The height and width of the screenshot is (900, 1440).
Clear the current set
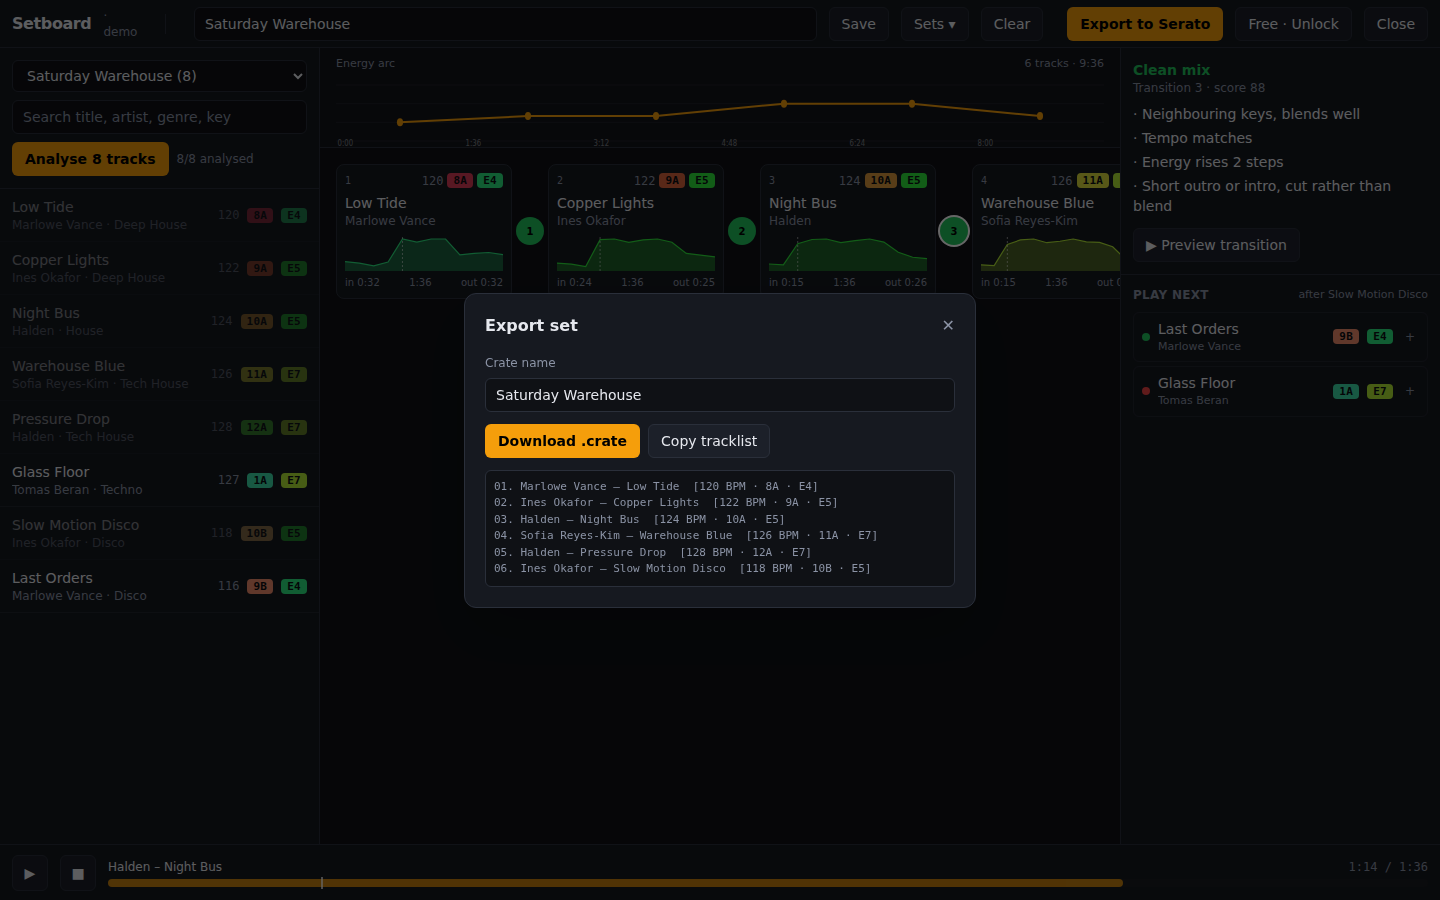(x=1012, y=24)
